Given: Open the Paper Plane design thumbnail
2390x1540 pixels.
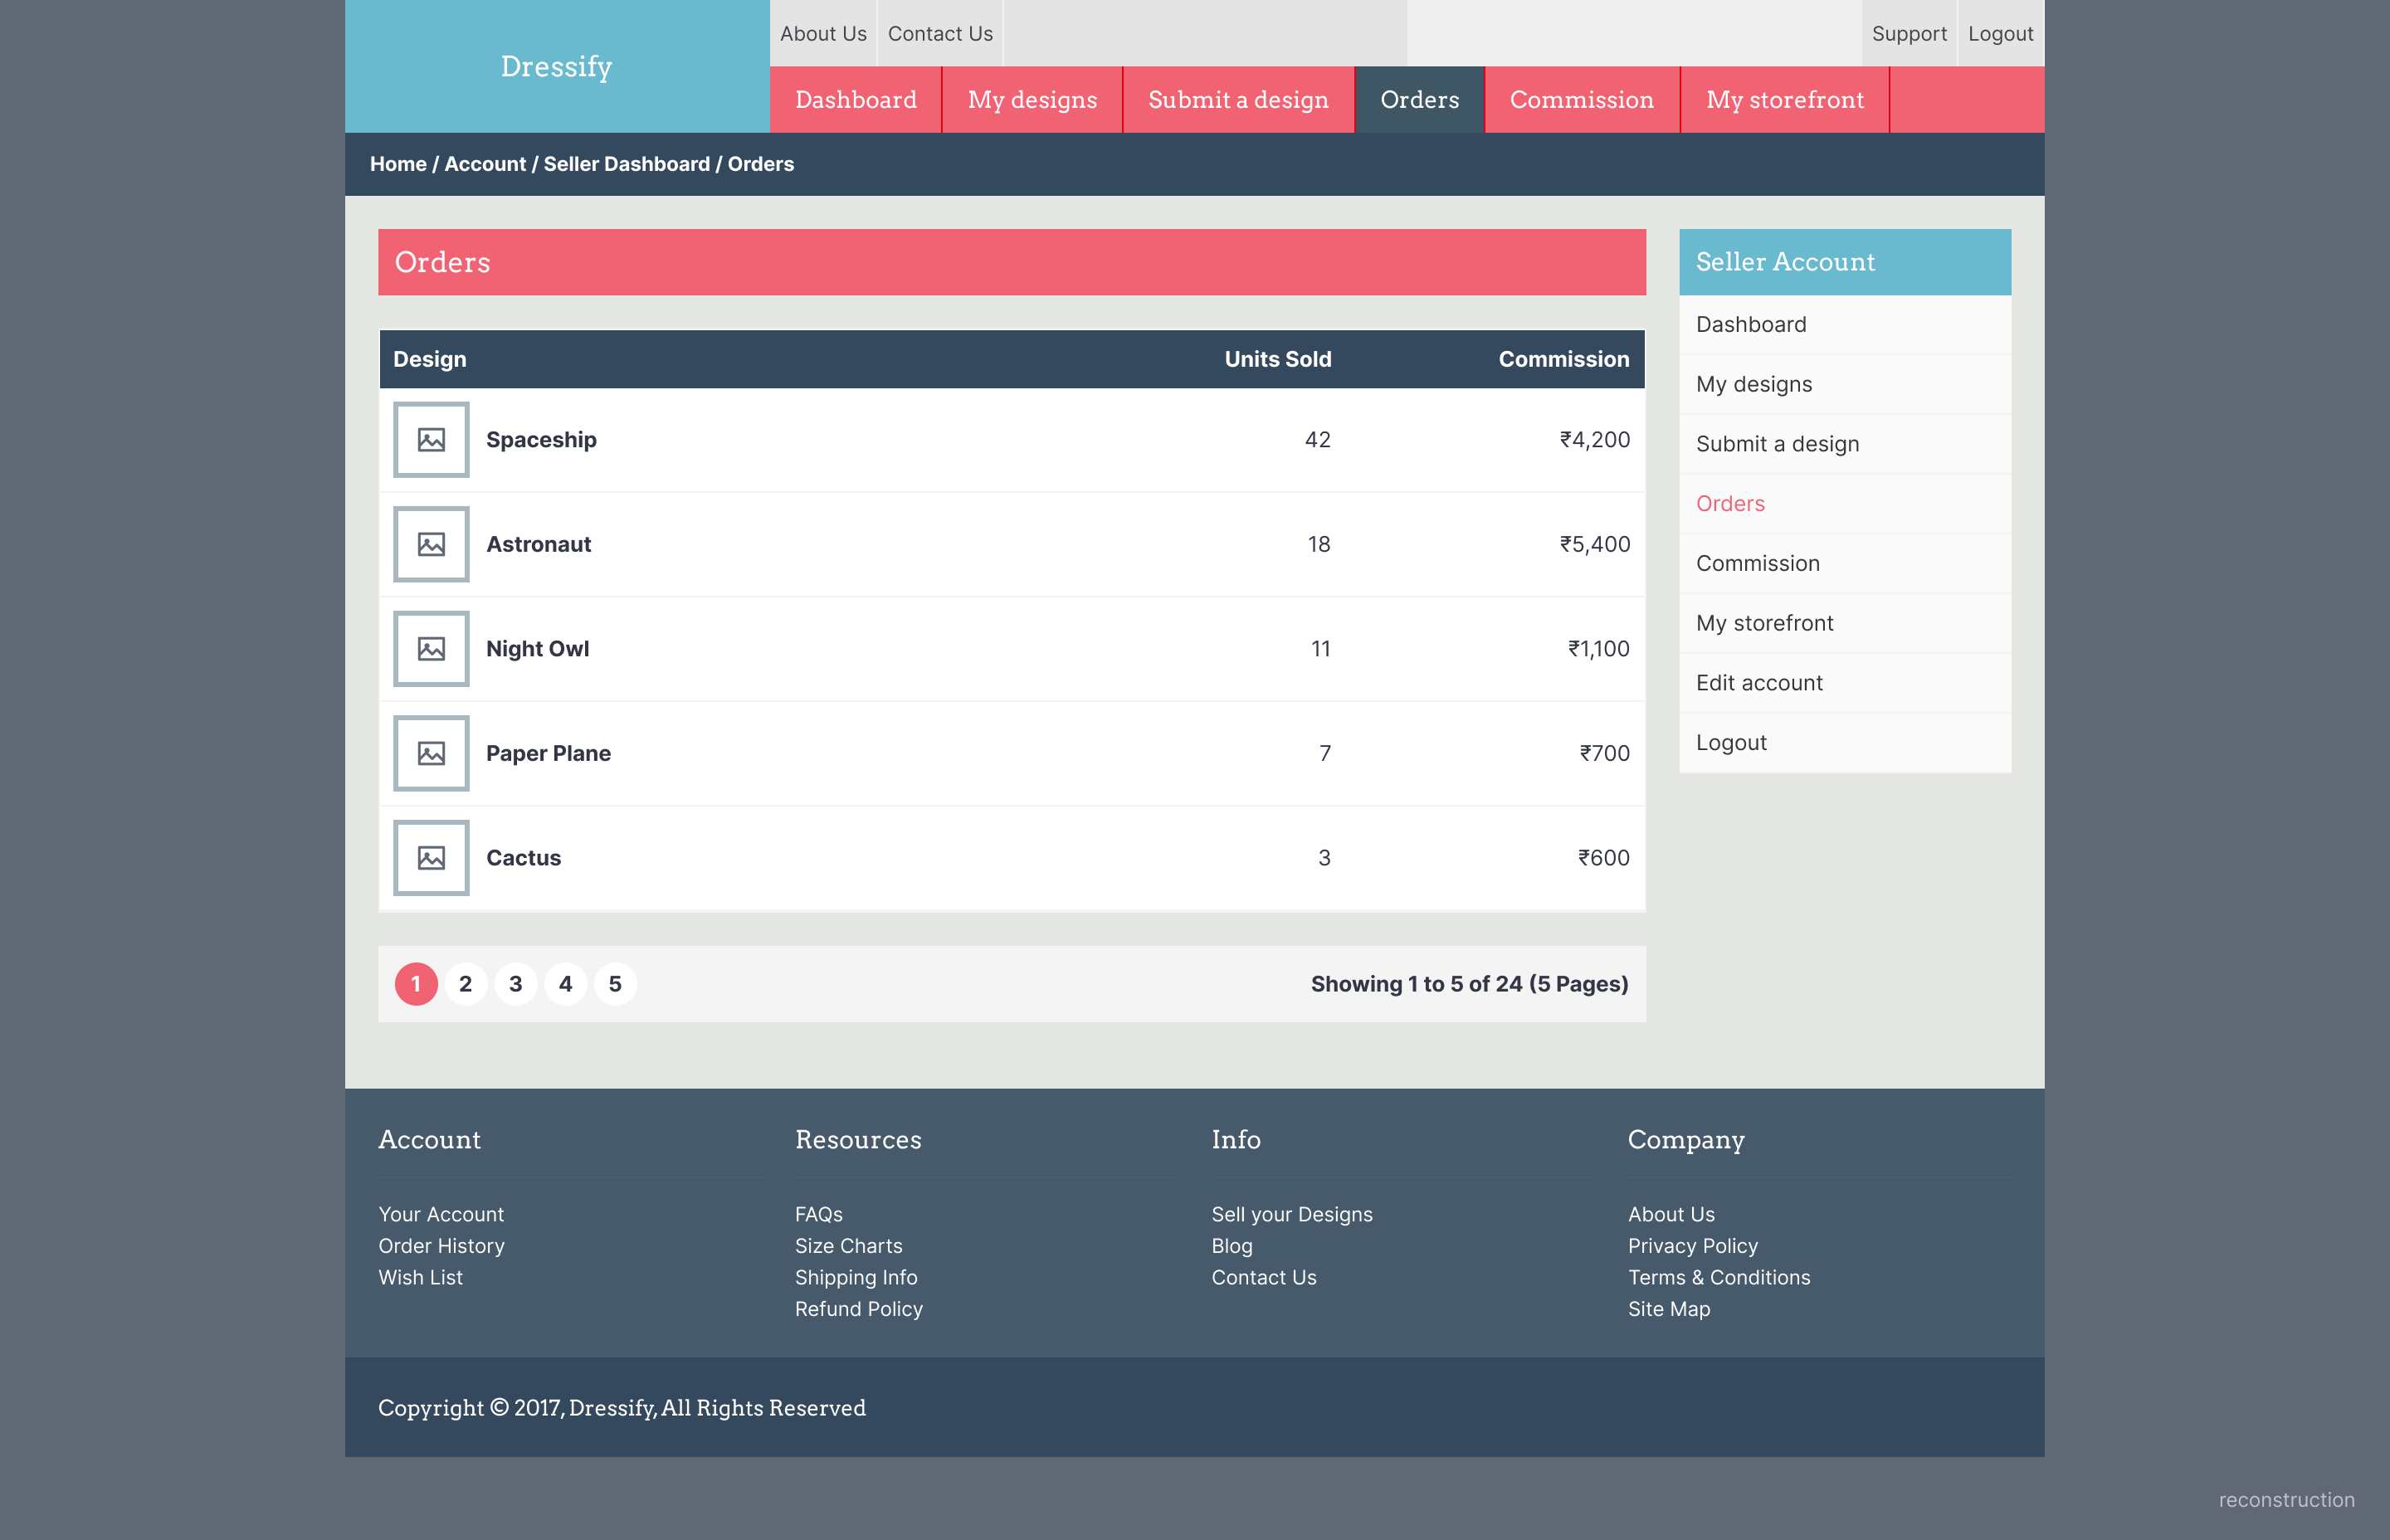Looking at the screenshot, I should click(x=431, y=753).
